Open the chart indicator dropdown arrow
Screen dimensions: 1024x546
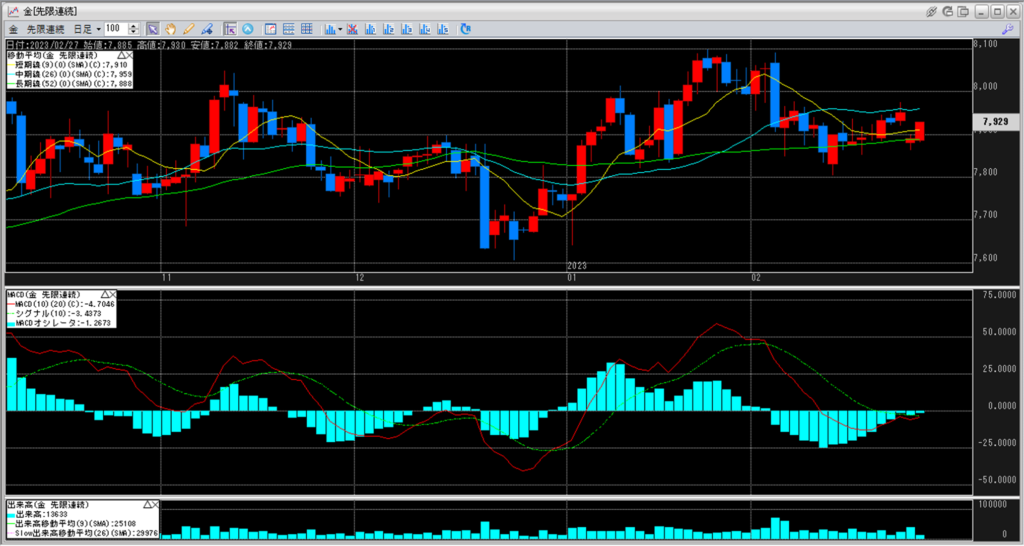pyautogui.click(x=340, y=29)
